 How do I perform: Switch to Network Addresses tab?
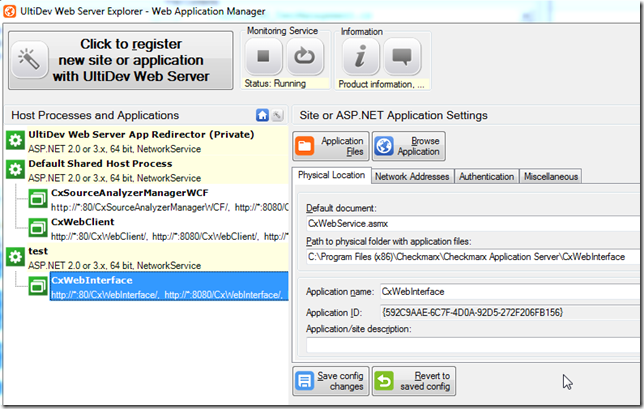(412, 177)
